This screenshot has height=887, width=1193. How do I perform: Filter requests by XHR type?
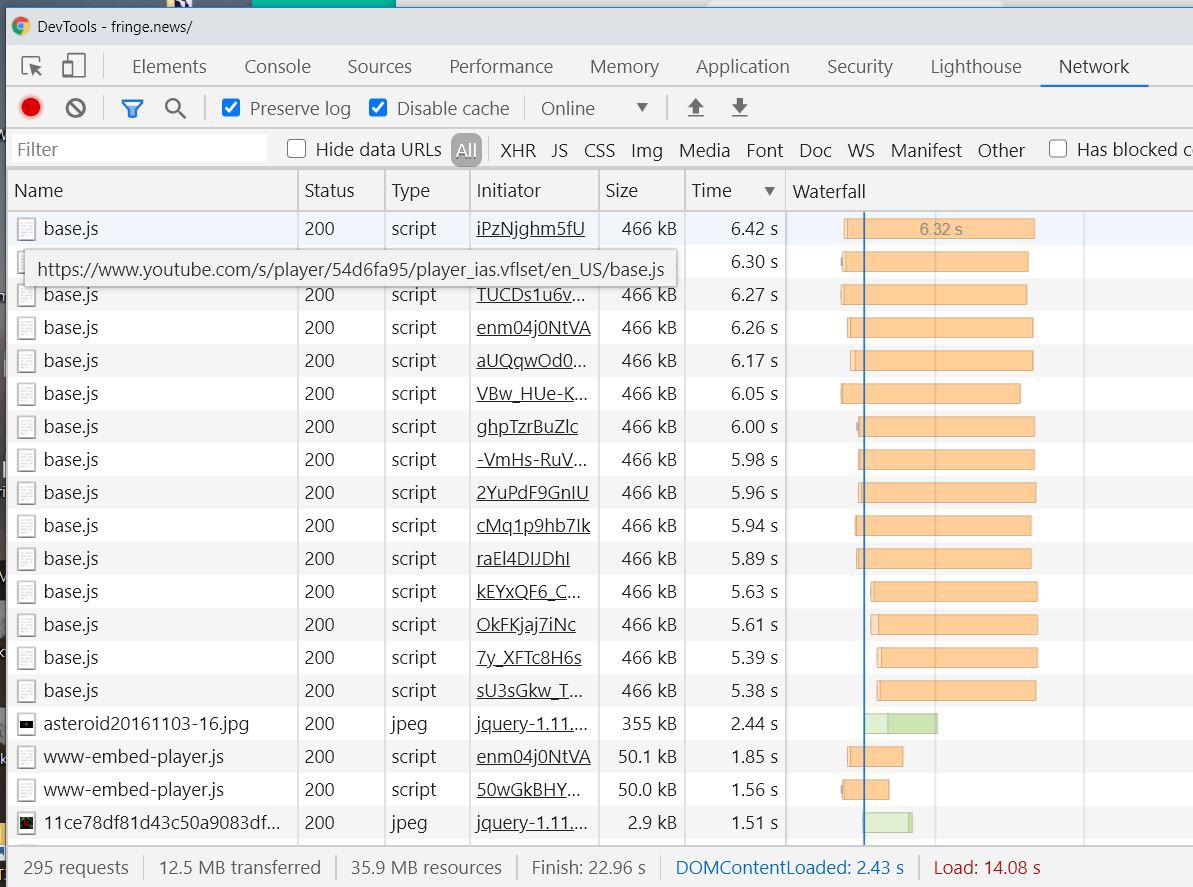tap(518, 150)
